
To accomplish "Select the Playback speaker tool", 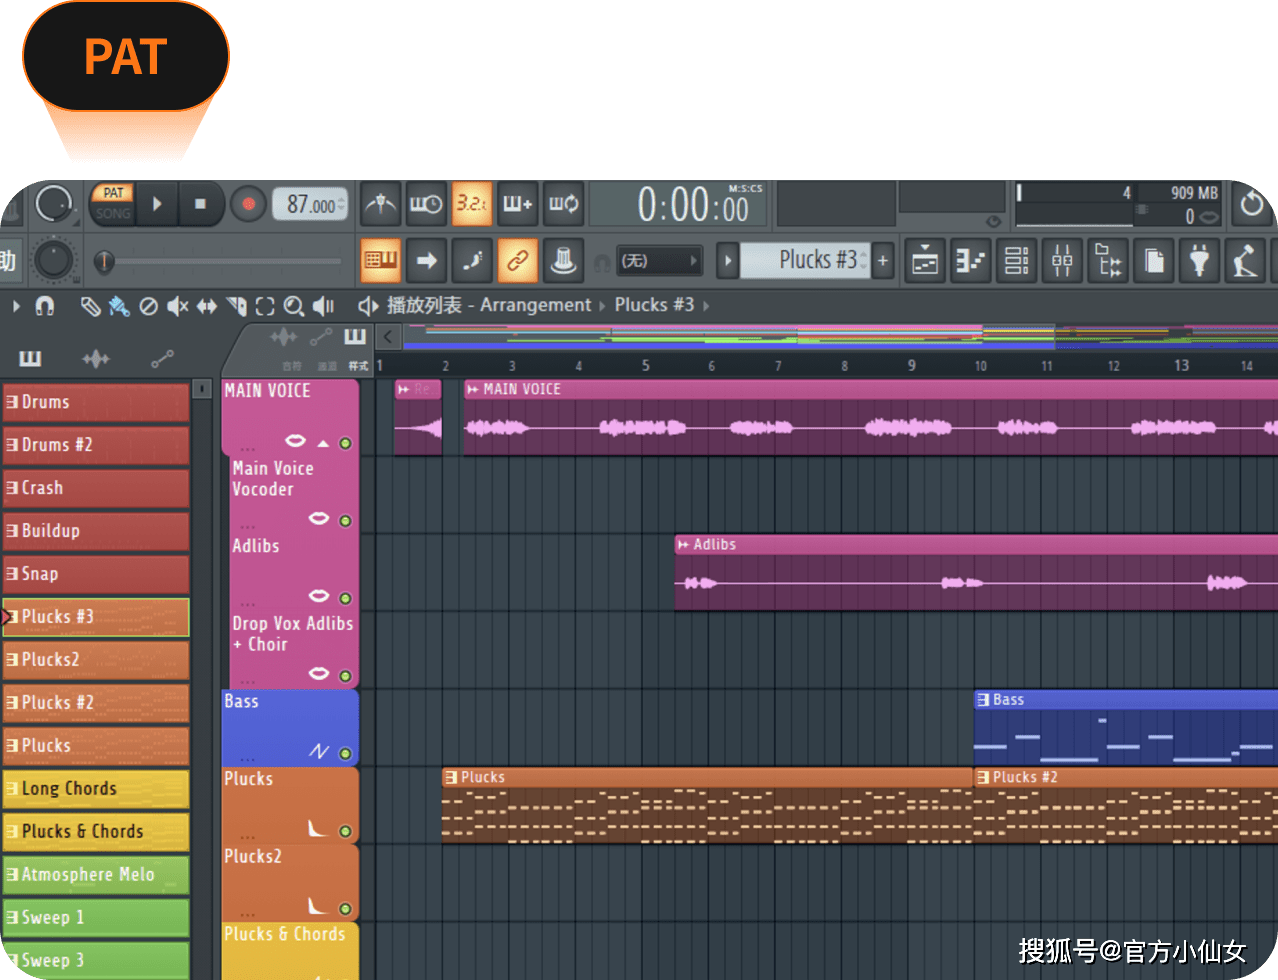I will [323, 306].
